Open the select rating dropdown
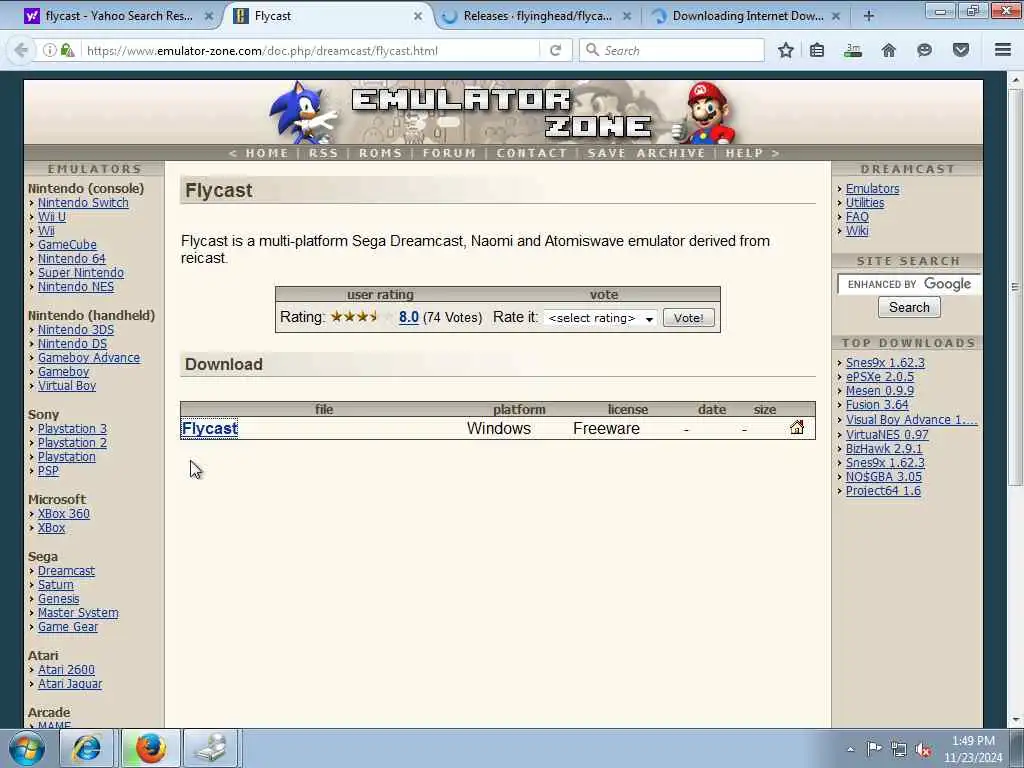The image size is (1024, 768). point(600,318)
